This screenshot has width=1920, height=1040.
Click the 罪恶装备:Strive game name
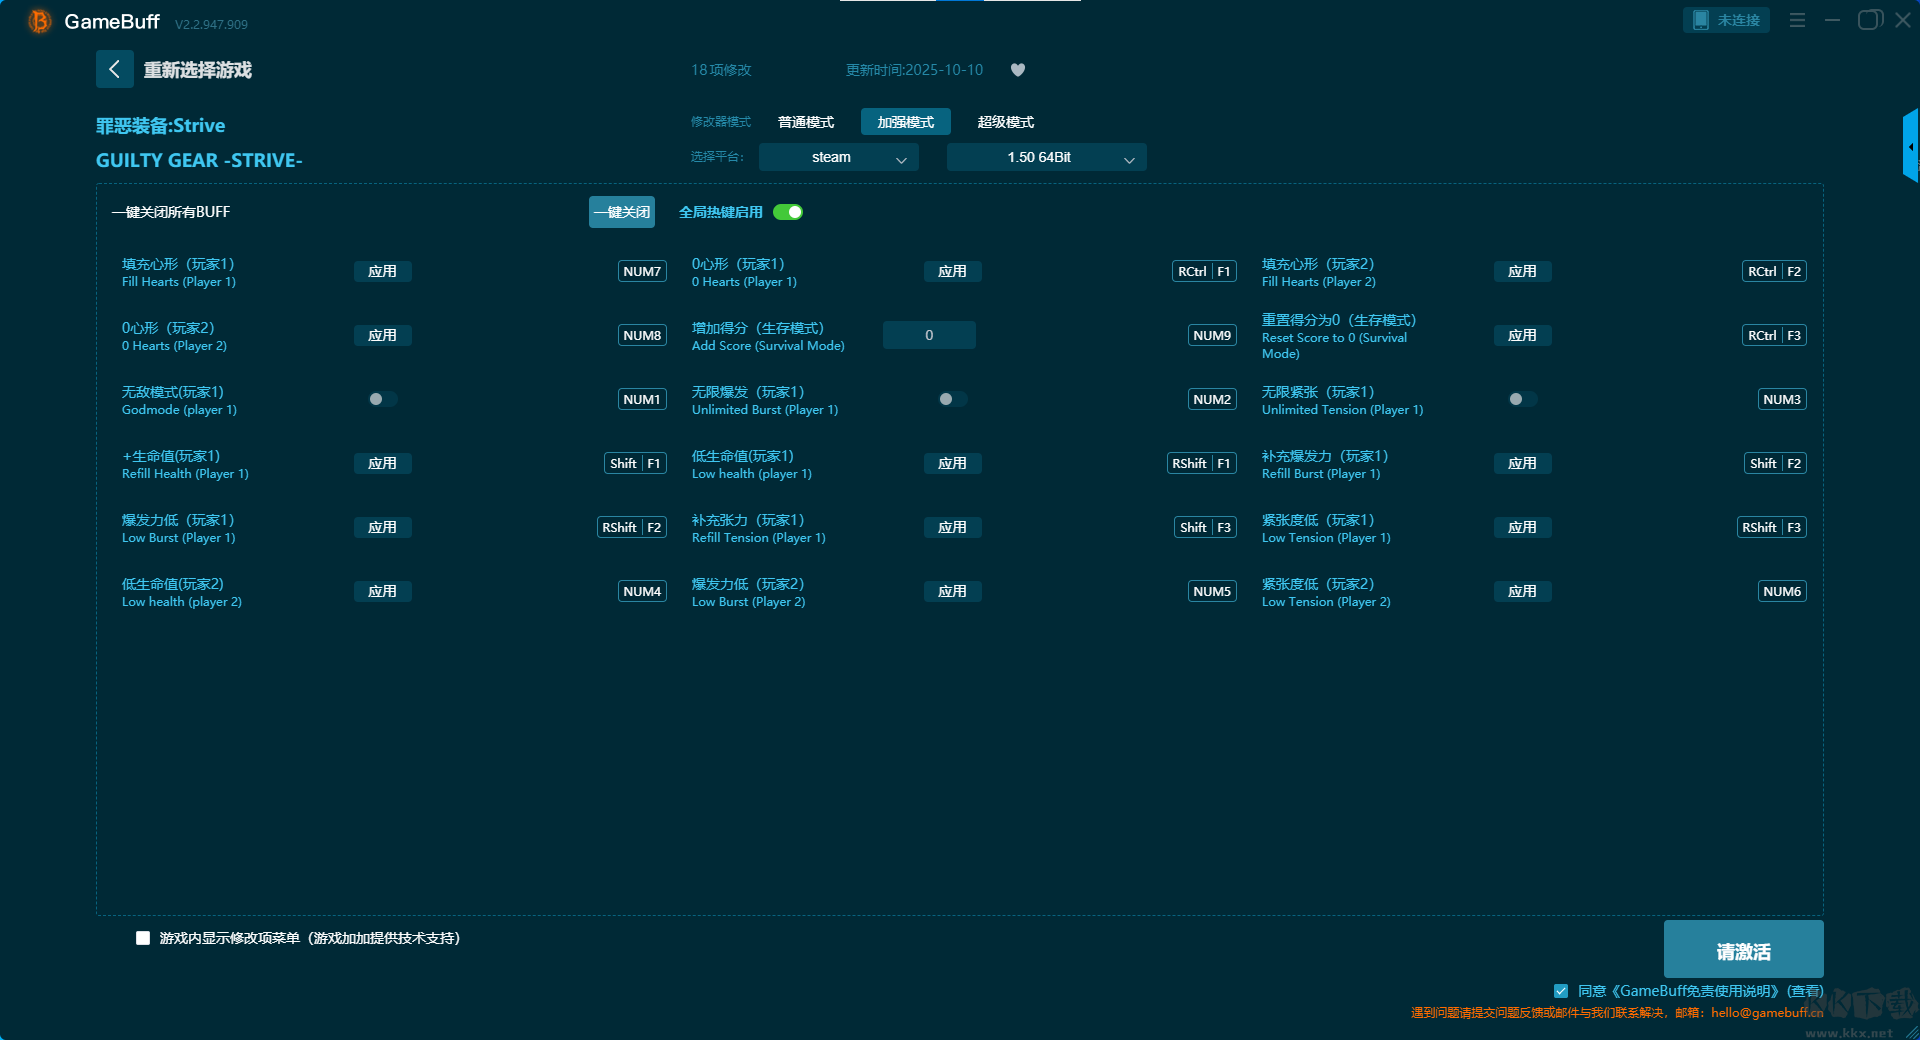pos(160,125)
